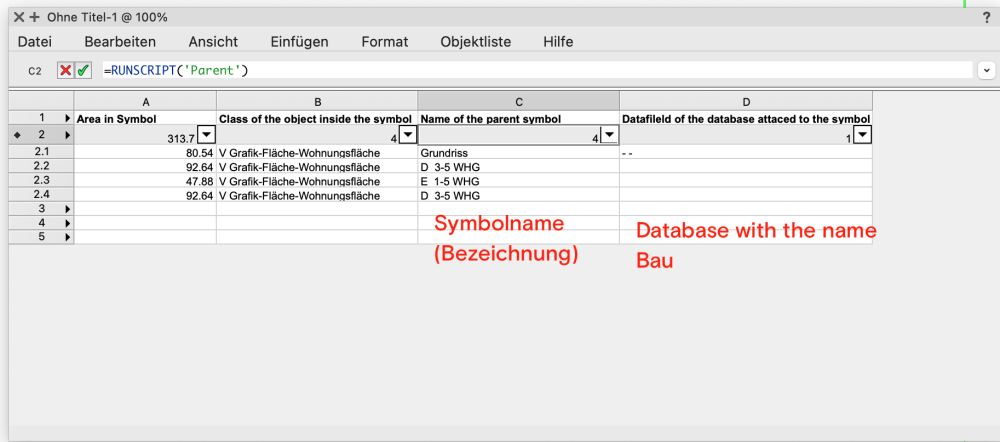Image resolution: width=1000 pixels, height=442 pixels.
Task: Open column A dropdown in row 2
Action: click(x=205, y=135)
